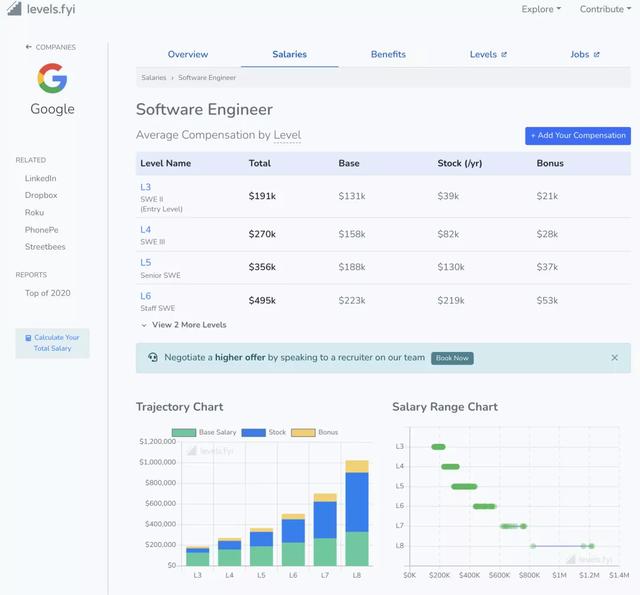Click the $53k bonus value
This screenshot has width=640, height=595.
(547, 301)
